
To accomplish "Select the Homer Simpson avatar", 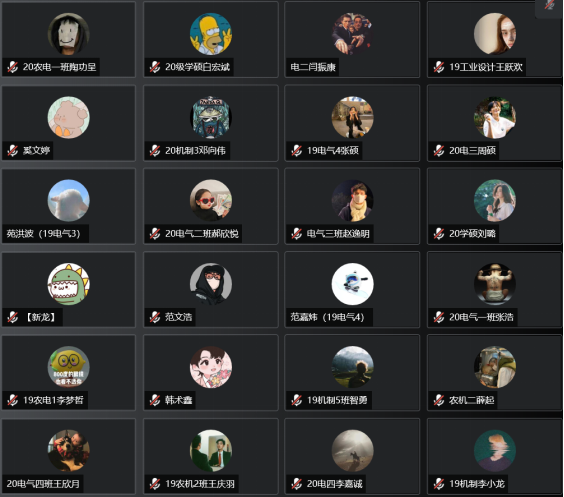I will [211, 34].
